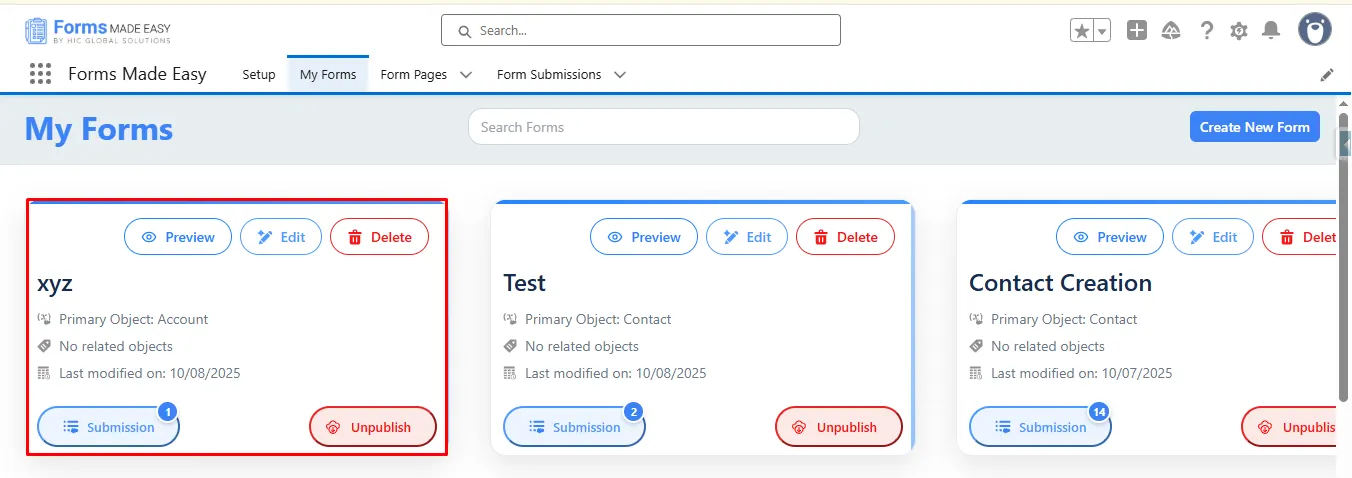The height and width of the screenshot is (478, 1352).
Task: Click the Favorites star icon
Action: point(1082,31)
